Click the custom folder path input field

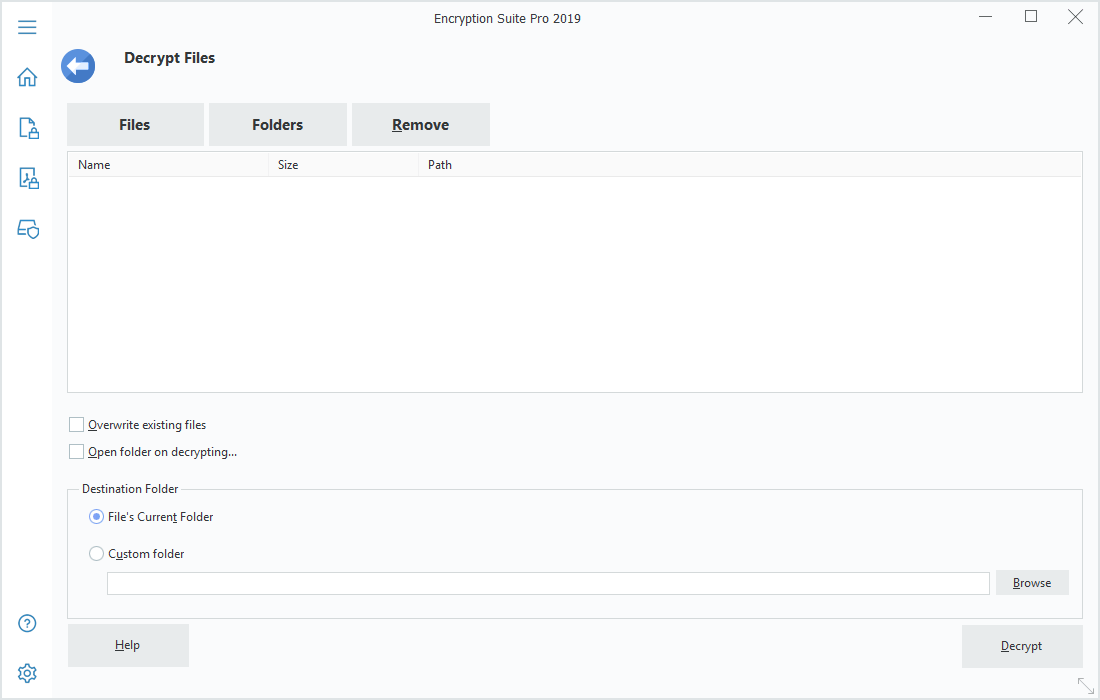point(548,584)
